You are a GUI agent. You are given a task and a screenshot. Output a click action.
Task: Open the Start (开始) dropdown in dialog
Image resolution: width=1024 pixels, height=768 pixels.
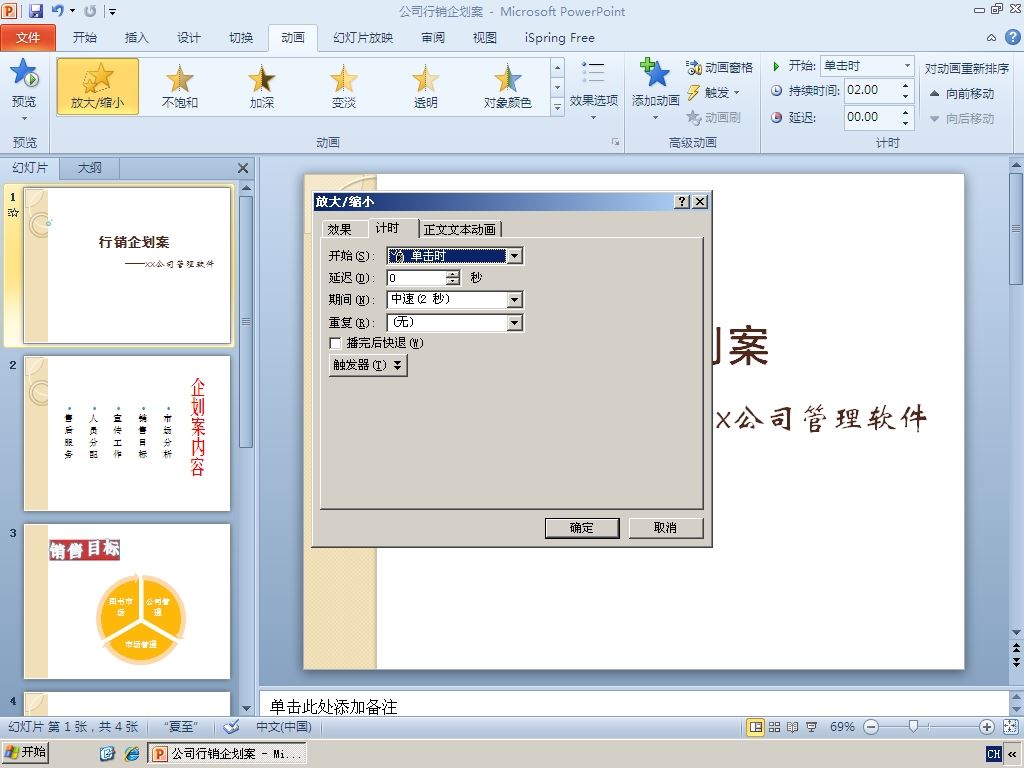515,256
